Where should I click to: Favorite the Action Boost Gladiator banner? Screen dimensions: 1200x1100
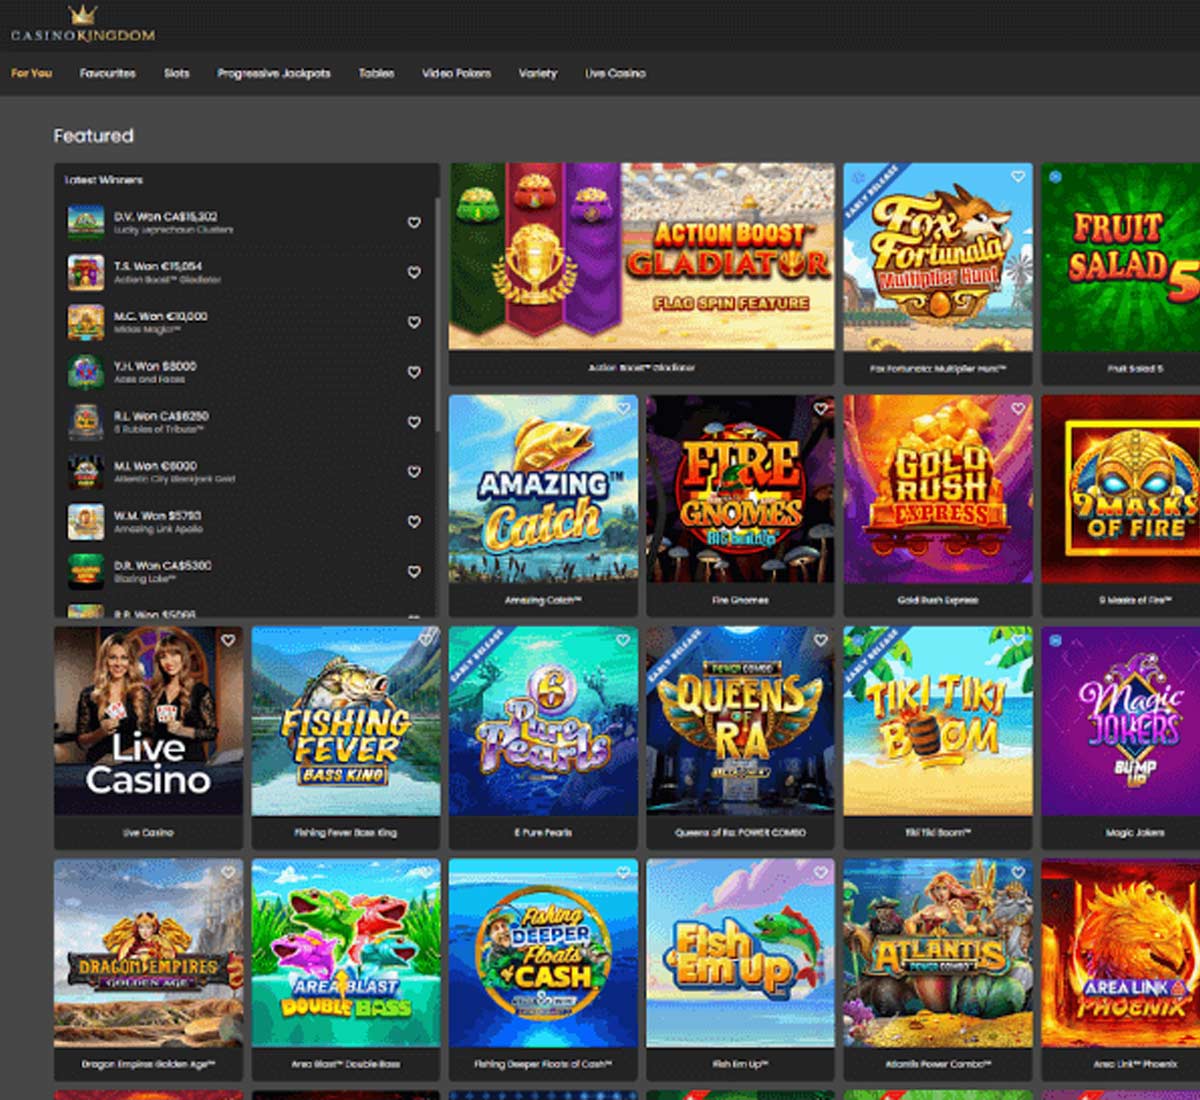(x=814, y=178)
